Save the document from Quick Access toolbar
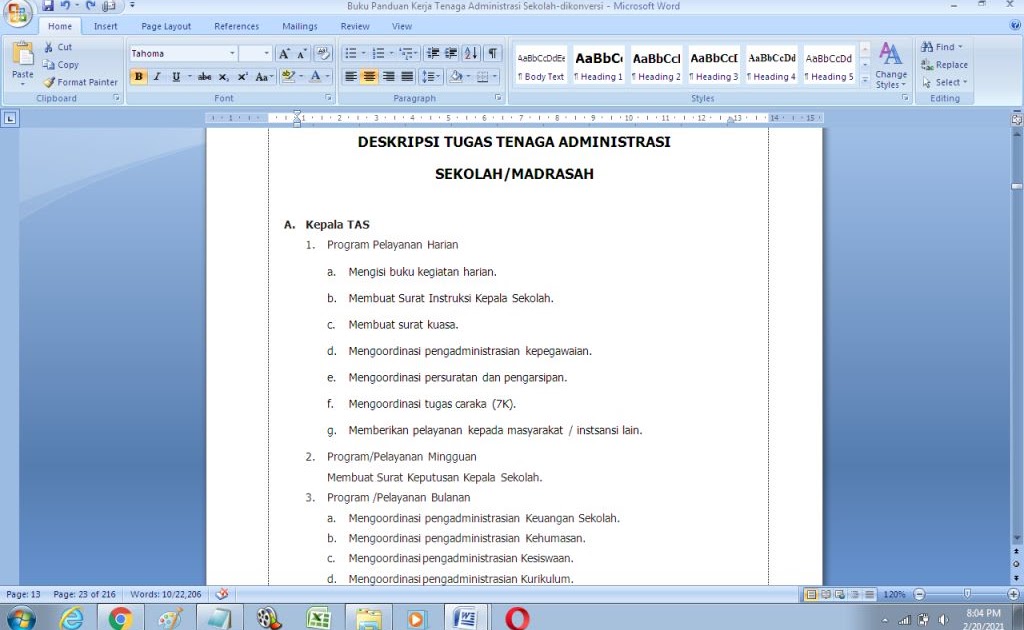 (x=48, y=6)
